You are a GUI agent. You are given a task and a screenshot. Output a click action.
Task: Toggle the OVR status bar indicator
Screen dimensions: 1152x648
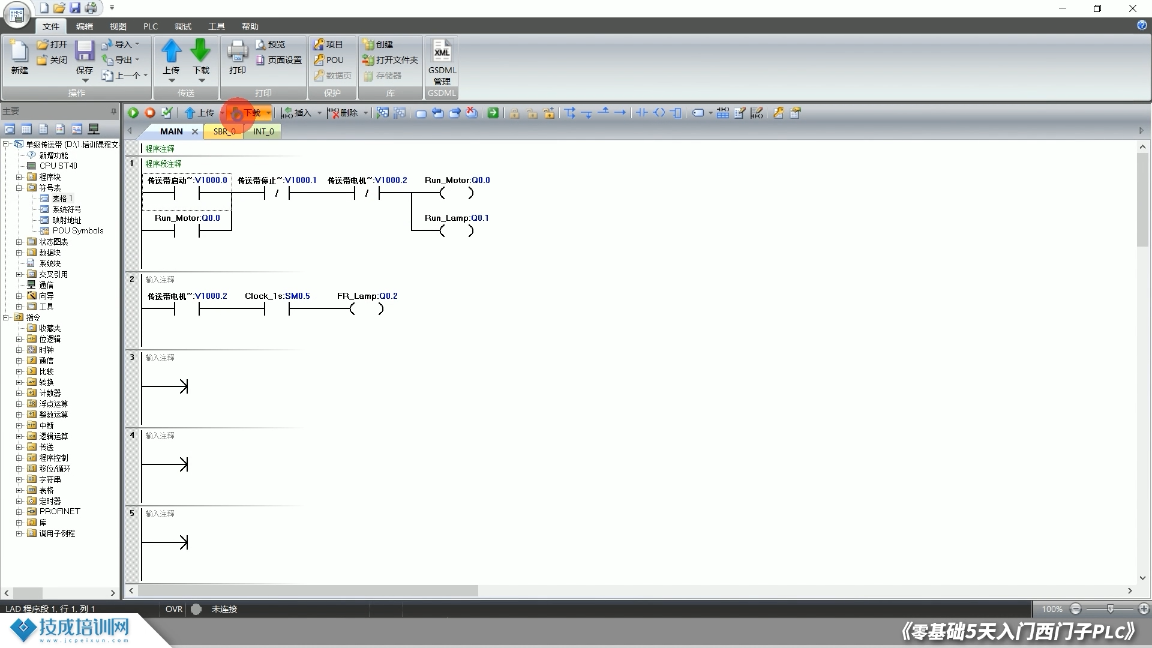click(173, 609)
